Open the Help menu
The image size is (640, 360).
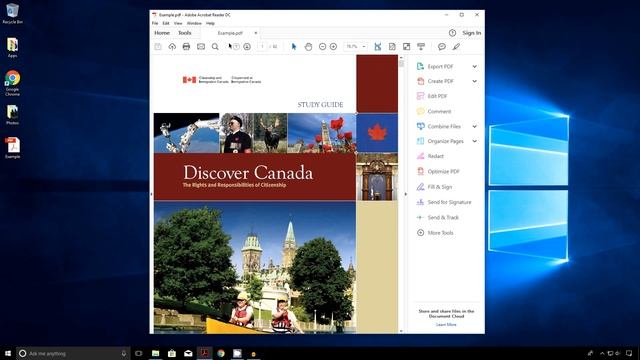point(210,23)
